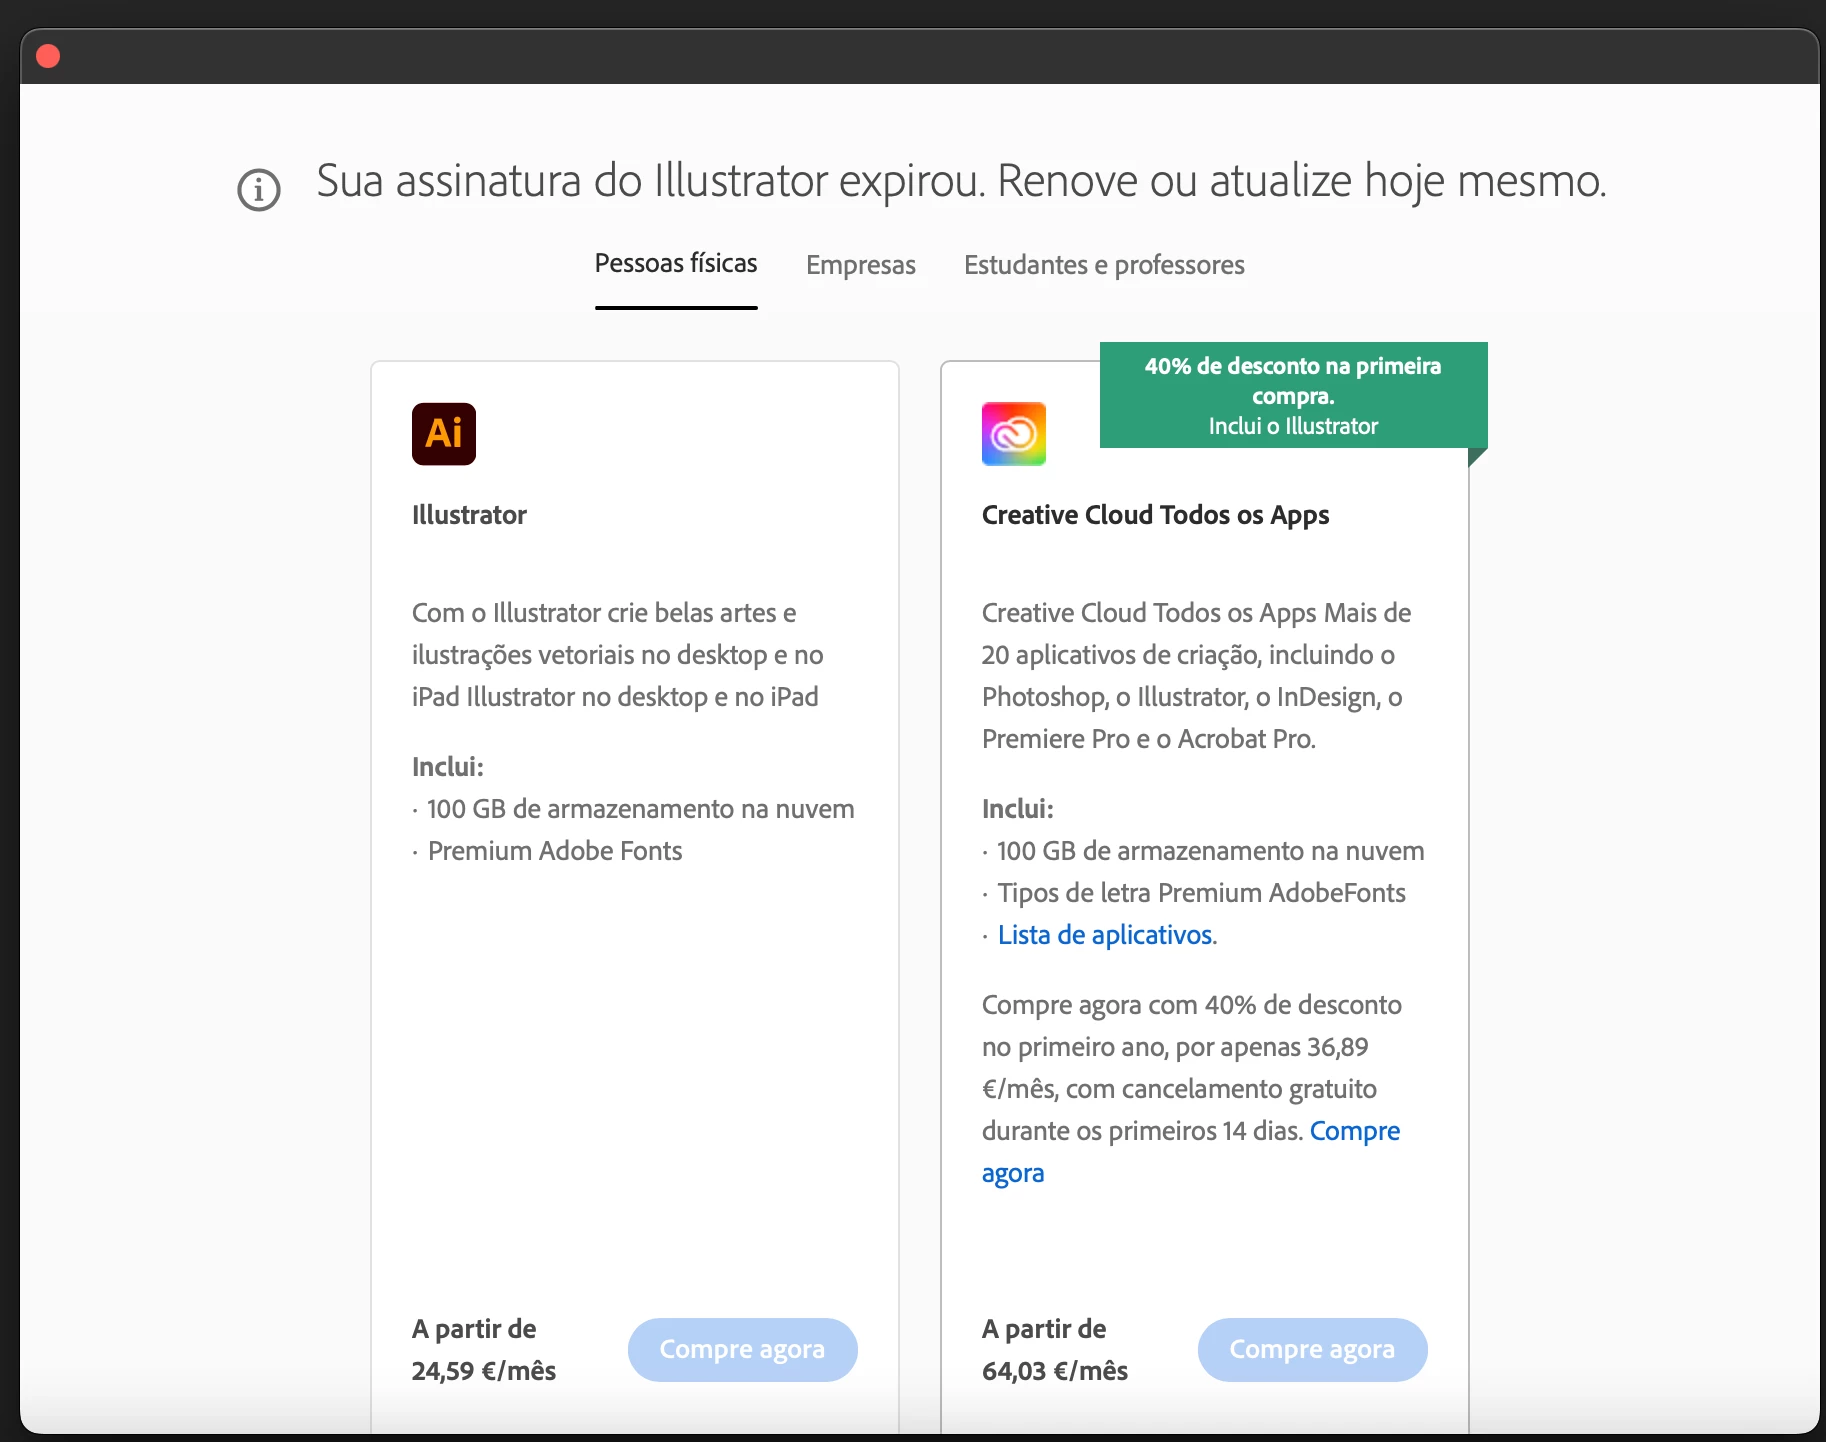1826x1442 pixels.
Task: Click Creative Cloud card's 100 GB storage item
Action: [x=1211, y=851]
